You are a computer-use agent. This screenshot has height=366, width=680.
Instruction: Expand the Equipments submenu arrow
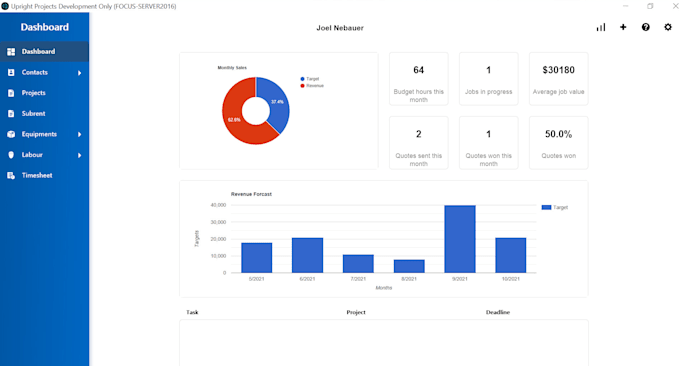(79, 134)
